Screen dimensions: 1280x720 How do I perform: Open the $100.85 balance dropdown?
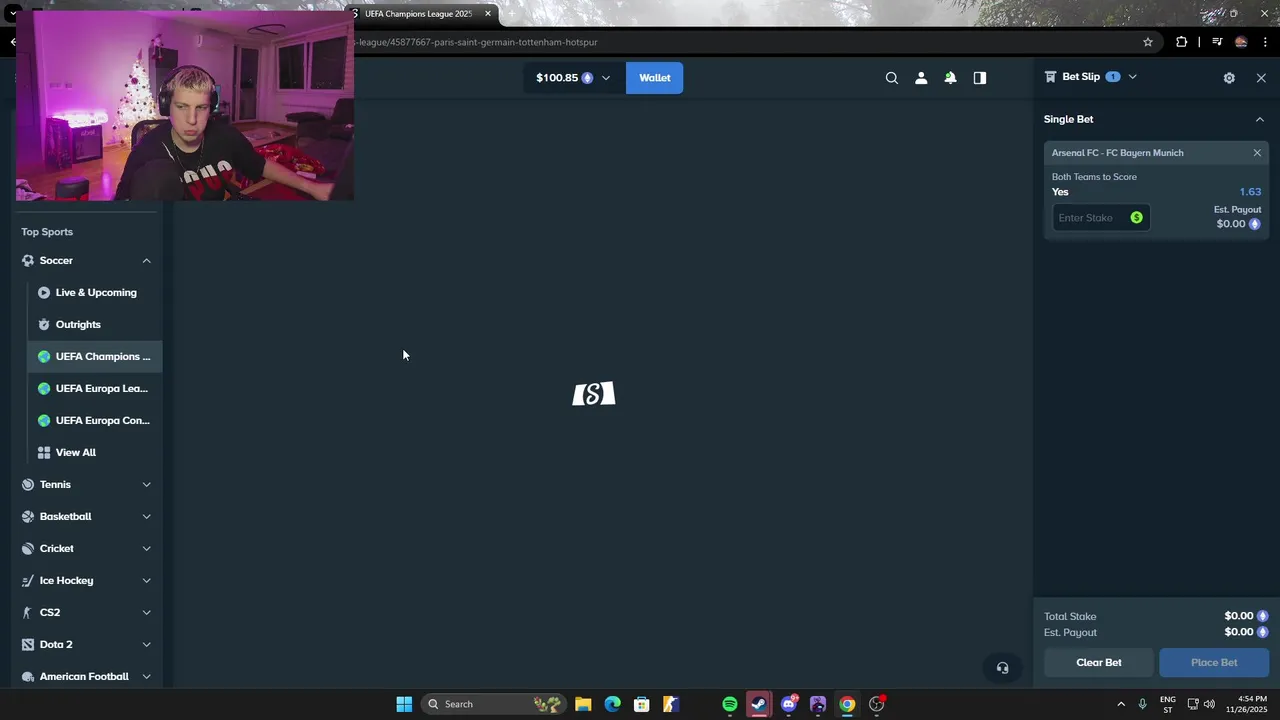click(573, 78)
